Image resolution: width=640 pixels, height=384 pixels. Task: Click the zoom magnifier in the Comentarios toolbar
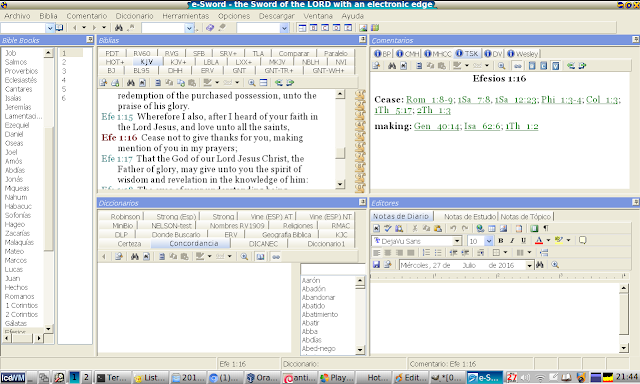point(502,66)
